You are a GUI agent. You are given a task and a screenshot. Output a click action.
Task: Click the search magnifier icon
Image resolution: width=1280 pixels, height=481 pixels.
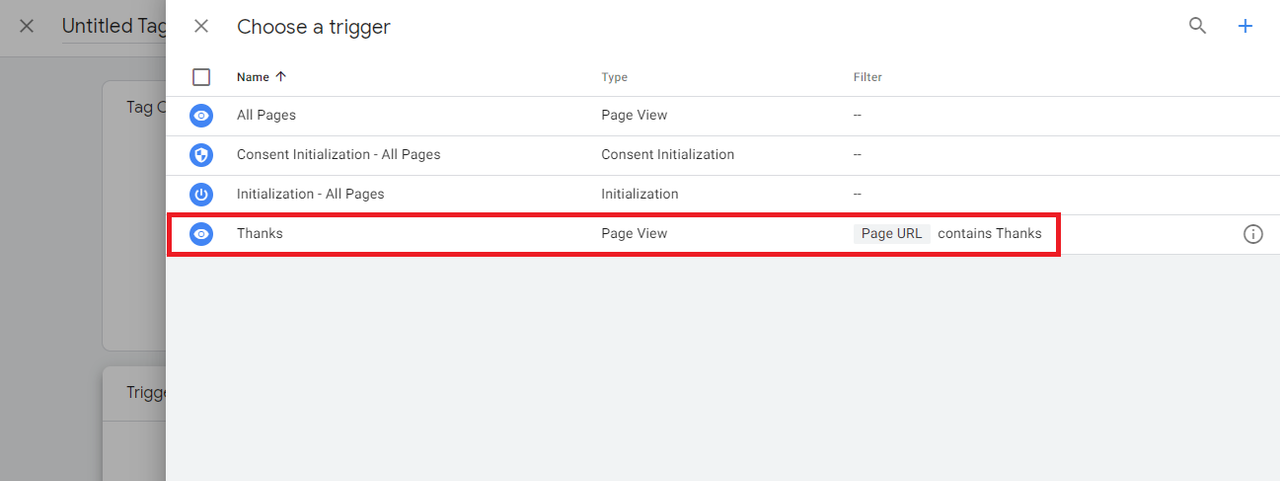click(x=1197, y=26)
